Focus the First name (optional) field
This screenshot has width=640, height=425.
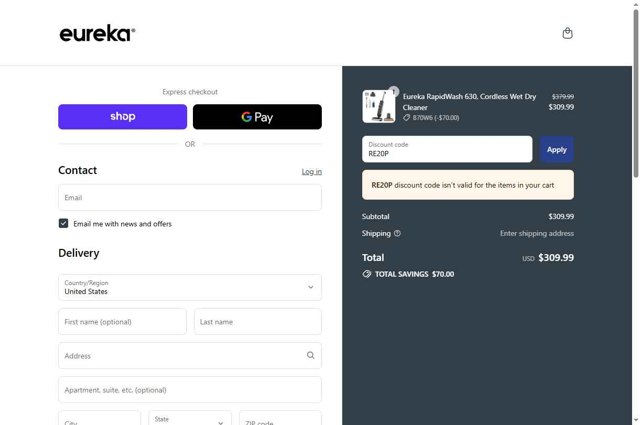[x=122, y=322]
